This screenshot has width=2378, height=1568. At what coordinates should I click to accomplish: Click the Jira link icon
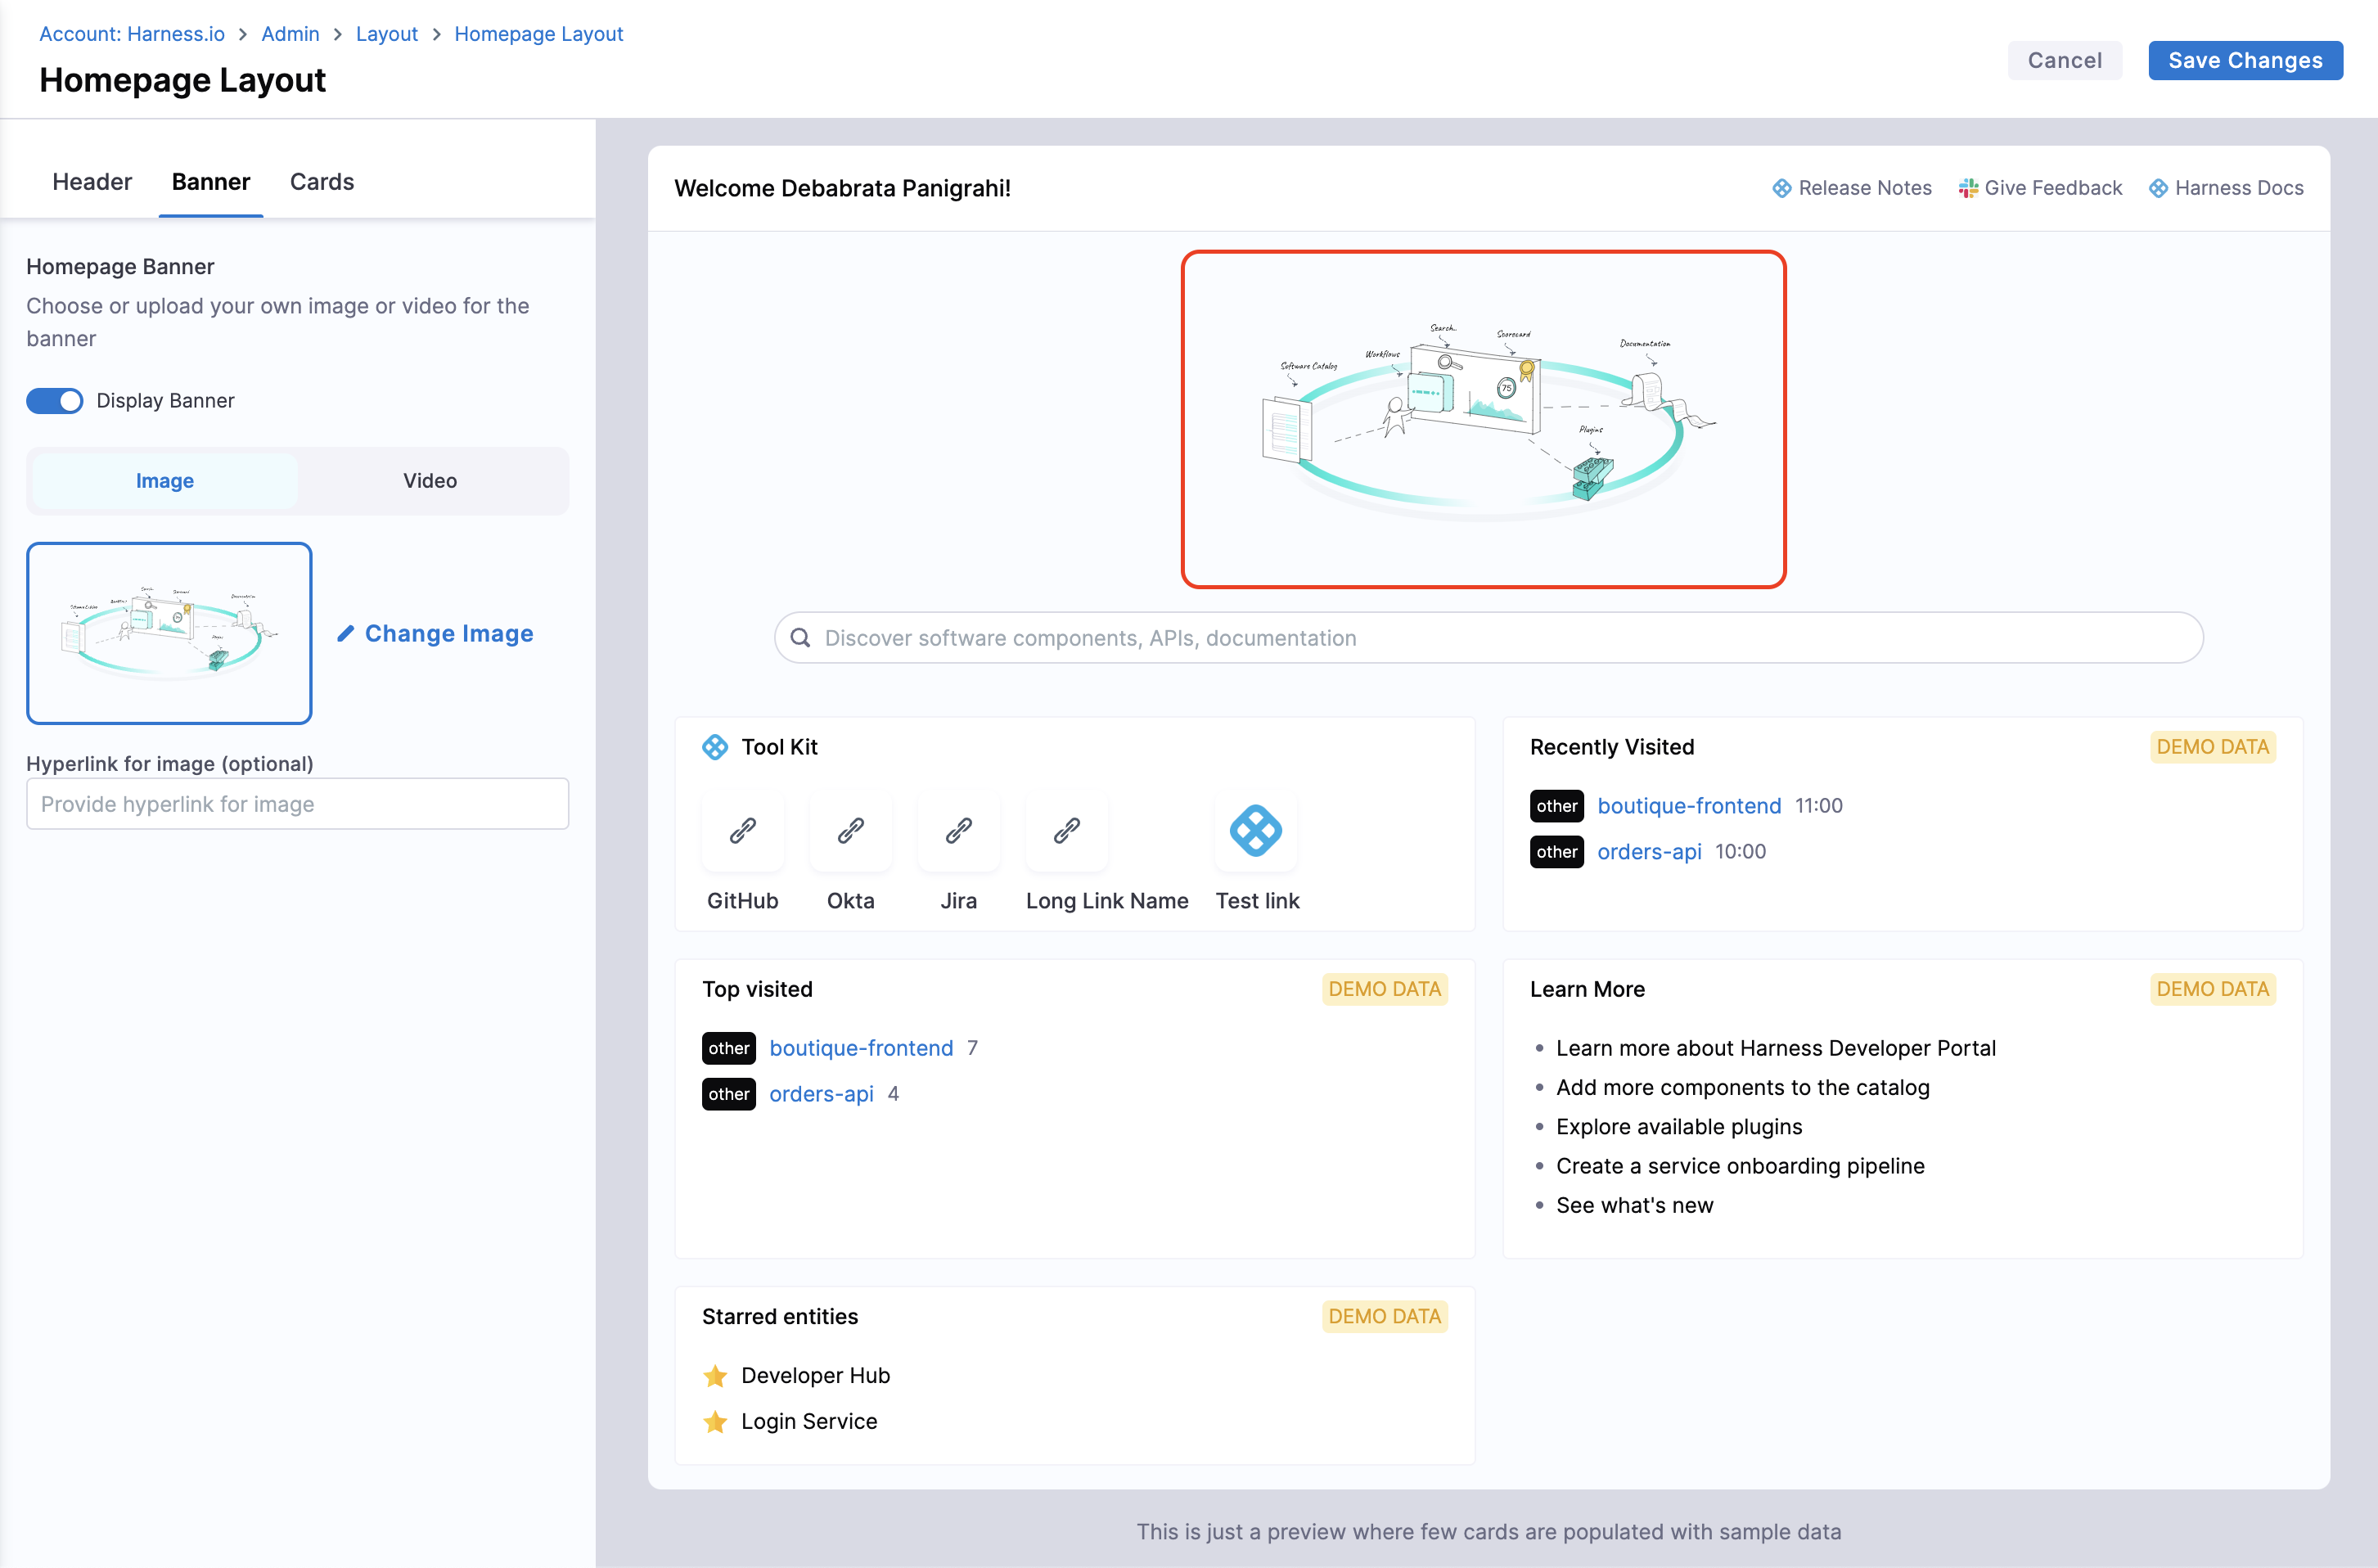coord(958,830)
